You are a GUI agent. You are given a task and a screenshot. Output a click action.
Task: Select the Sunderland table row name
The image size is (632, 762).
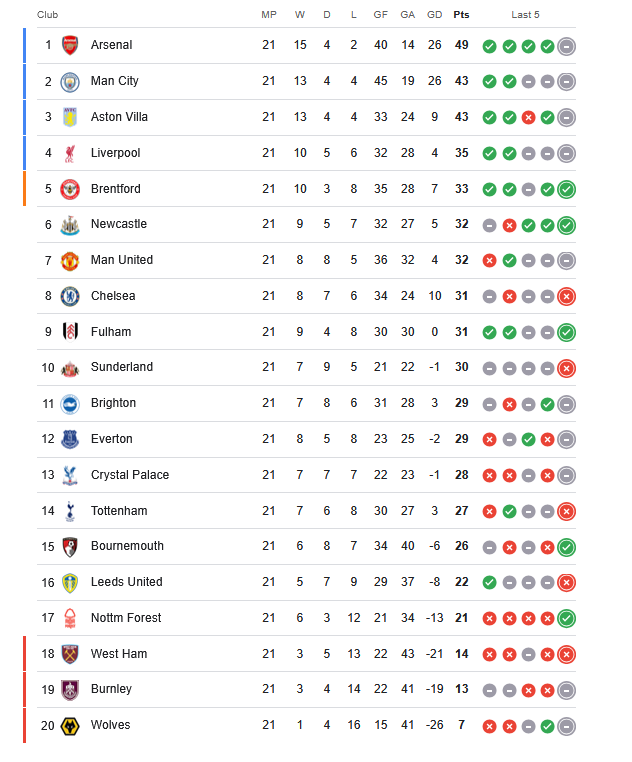point(121,367)
